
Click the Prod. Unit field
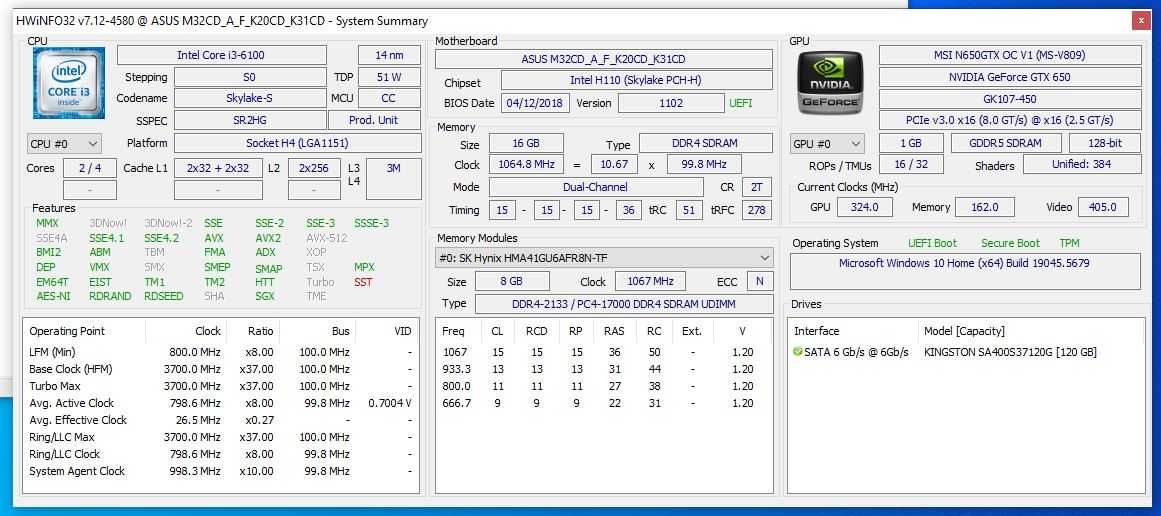374,120
